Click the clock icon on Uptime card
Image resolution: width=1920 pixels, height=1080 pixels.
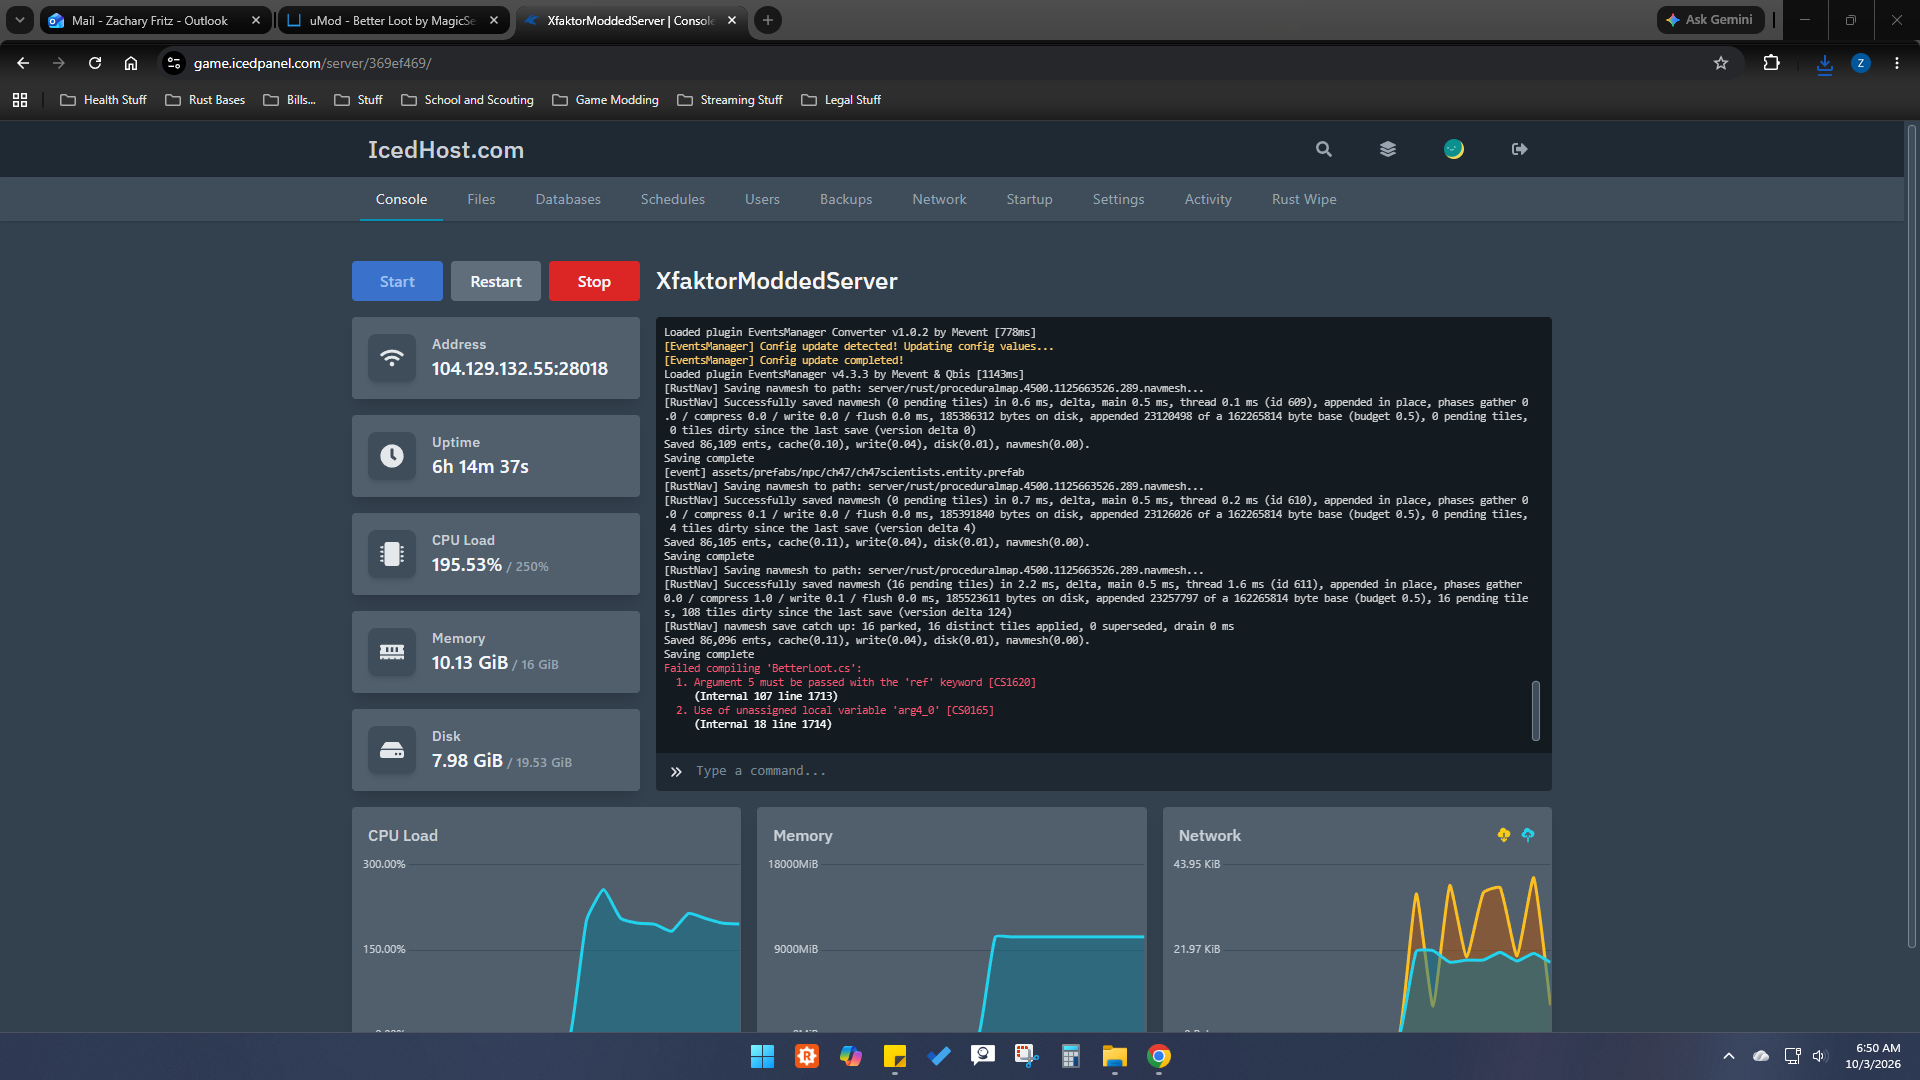[392, 456]
